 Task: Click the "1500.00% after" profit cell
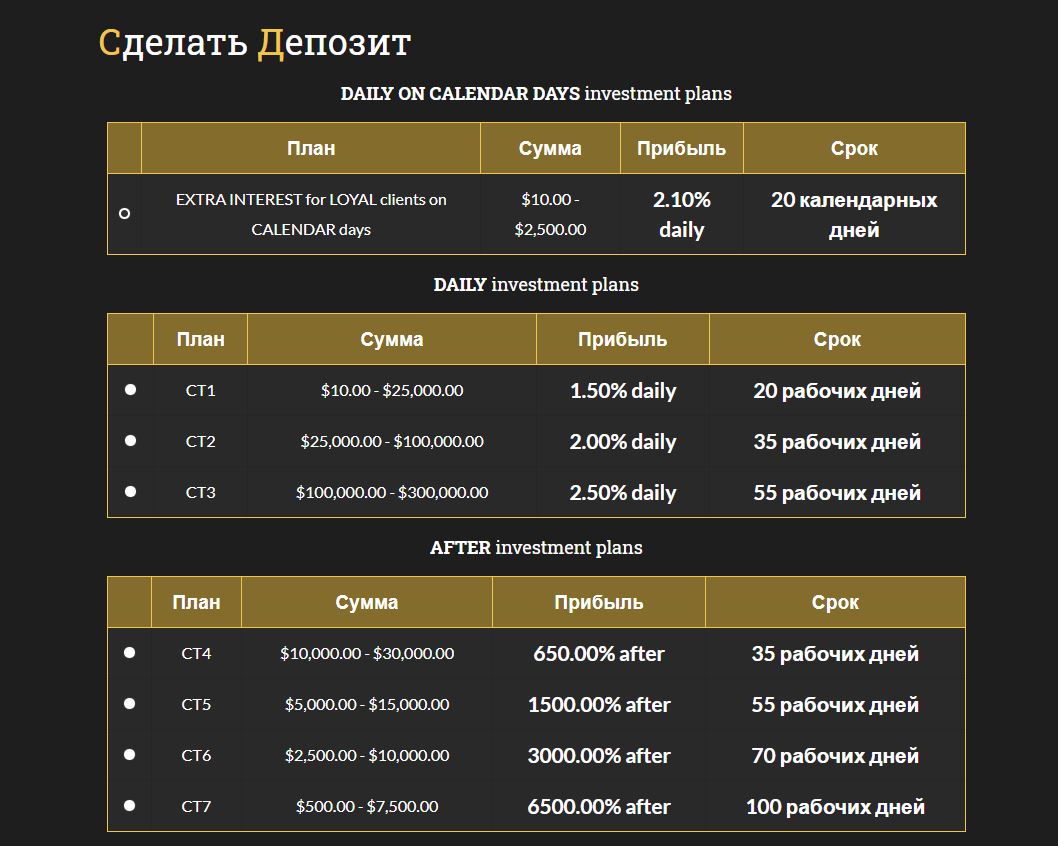(x=599, y=704)
